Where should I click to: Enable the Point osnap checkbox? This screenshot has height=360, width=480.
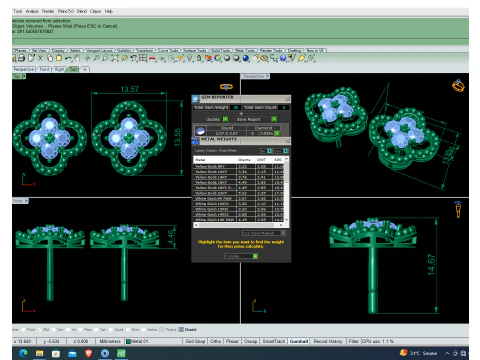pos(23,329)
